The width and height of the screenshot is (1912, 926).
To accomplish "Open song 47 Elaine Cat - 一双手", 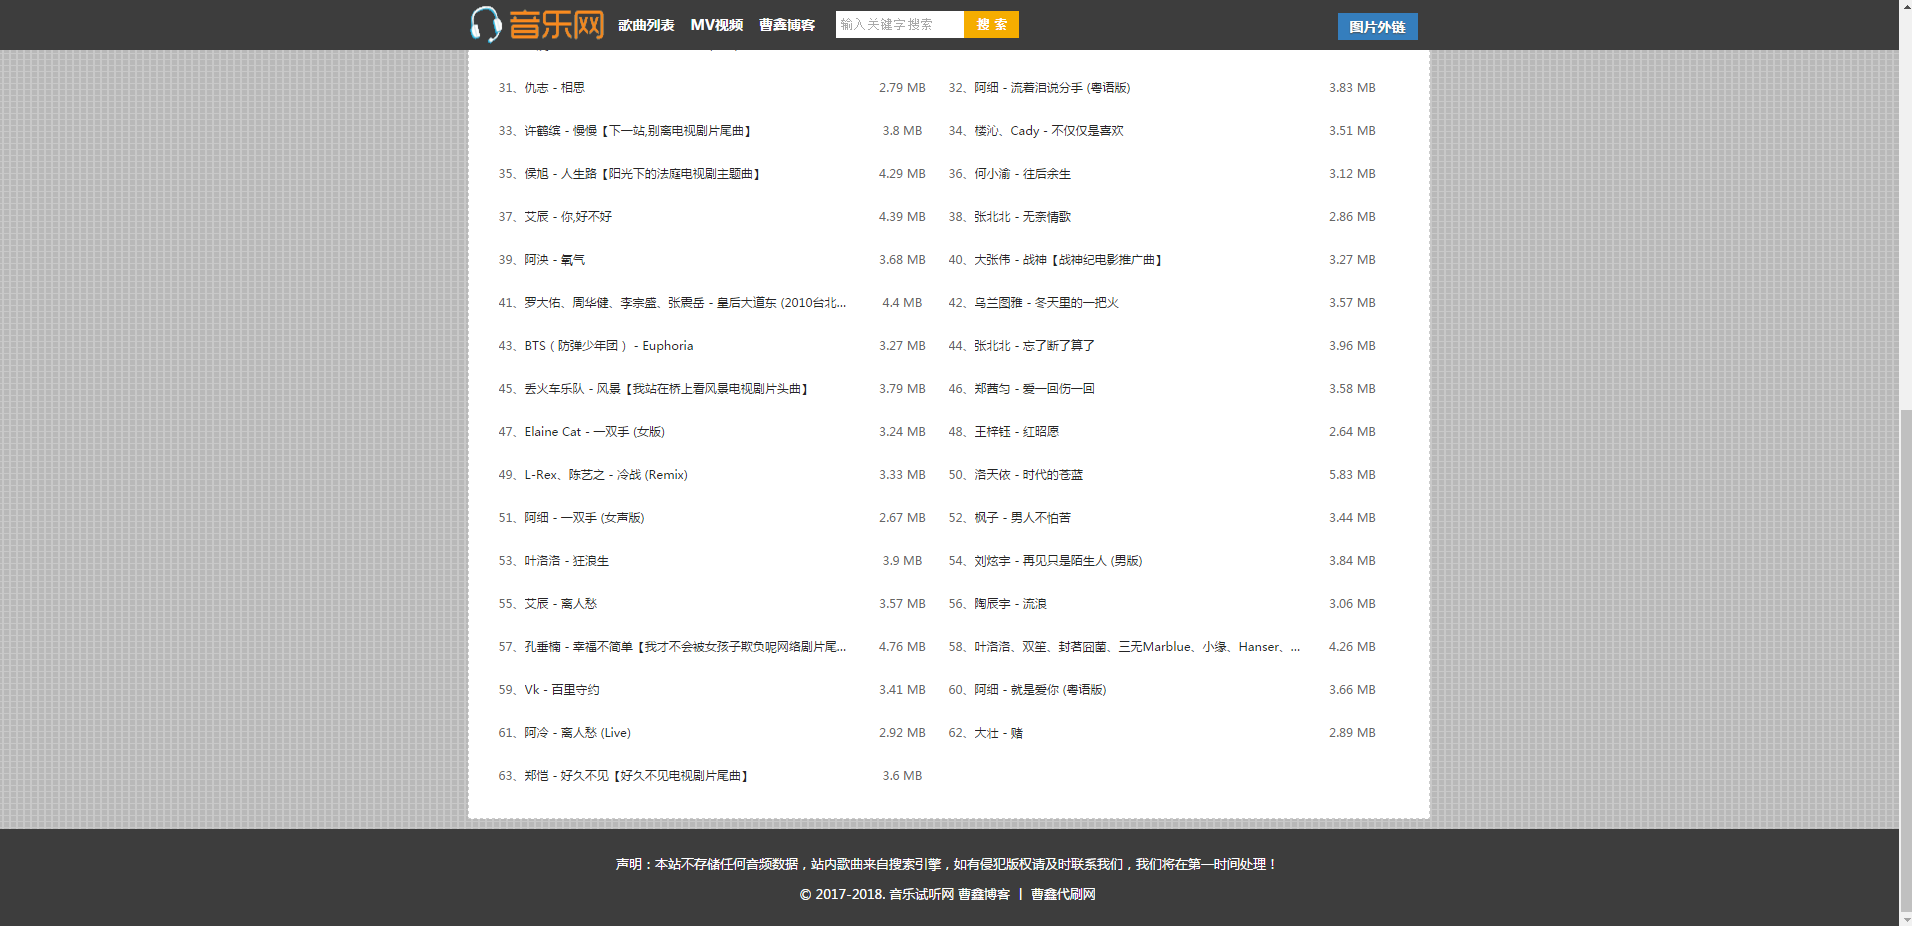I will 595,432.
